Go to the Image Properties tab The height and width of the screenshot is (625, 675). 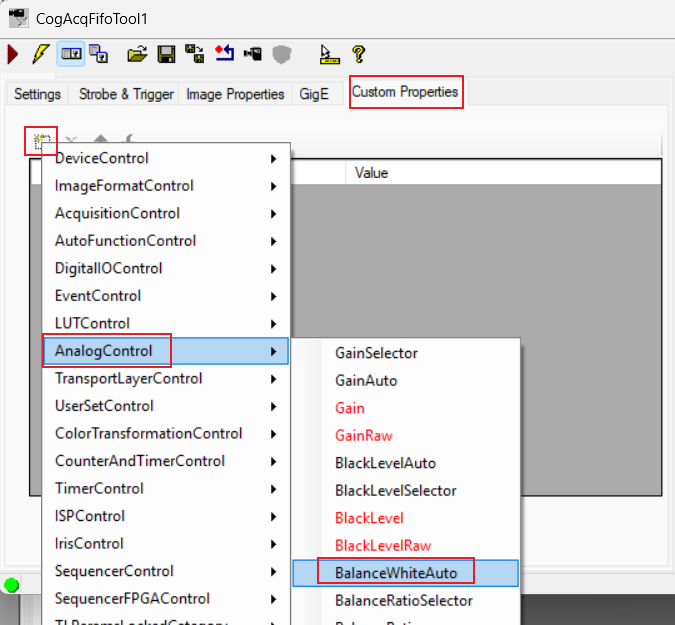(235, 94)
